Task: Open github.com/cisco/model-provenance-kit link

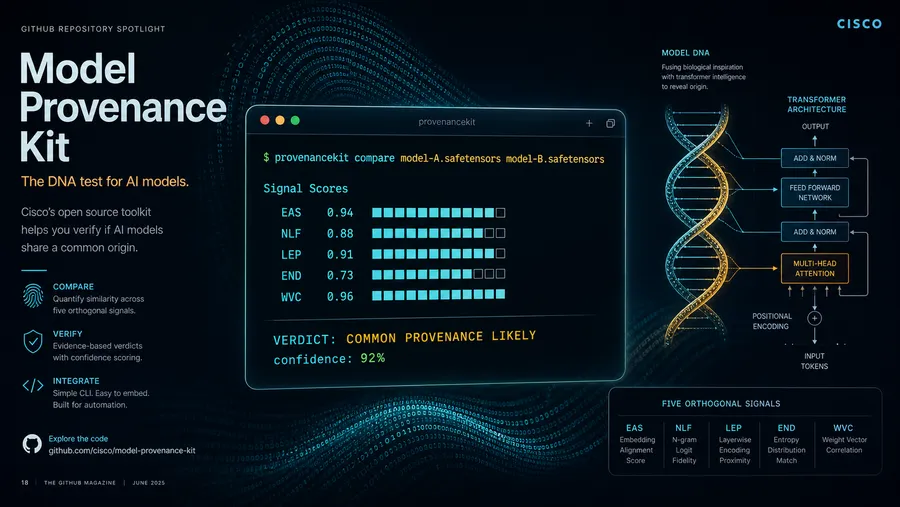Action: tap(122, 451)
